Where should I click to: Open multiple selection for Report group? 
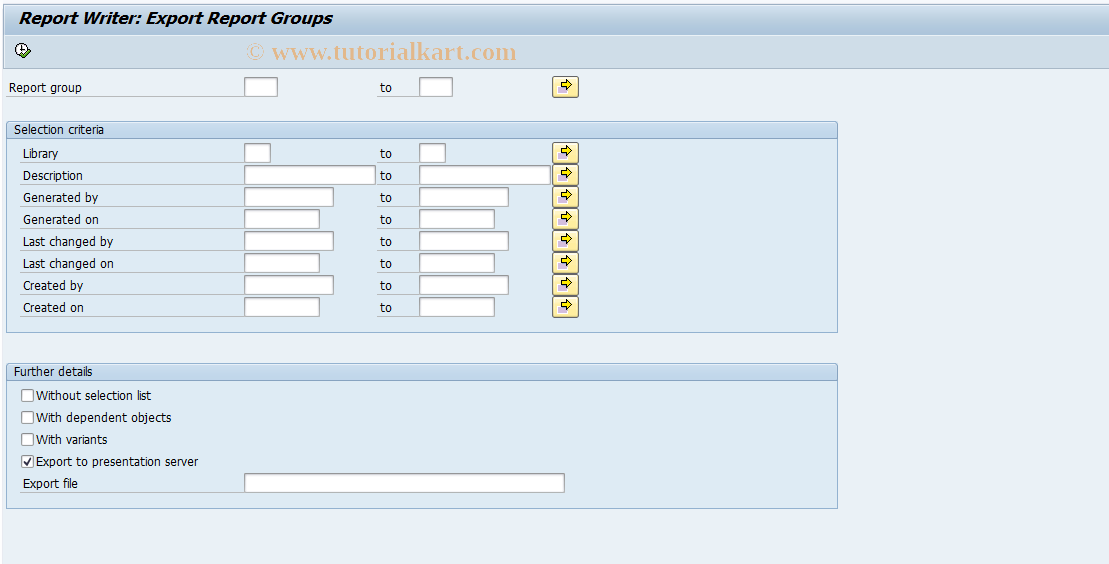click(565, 87)
